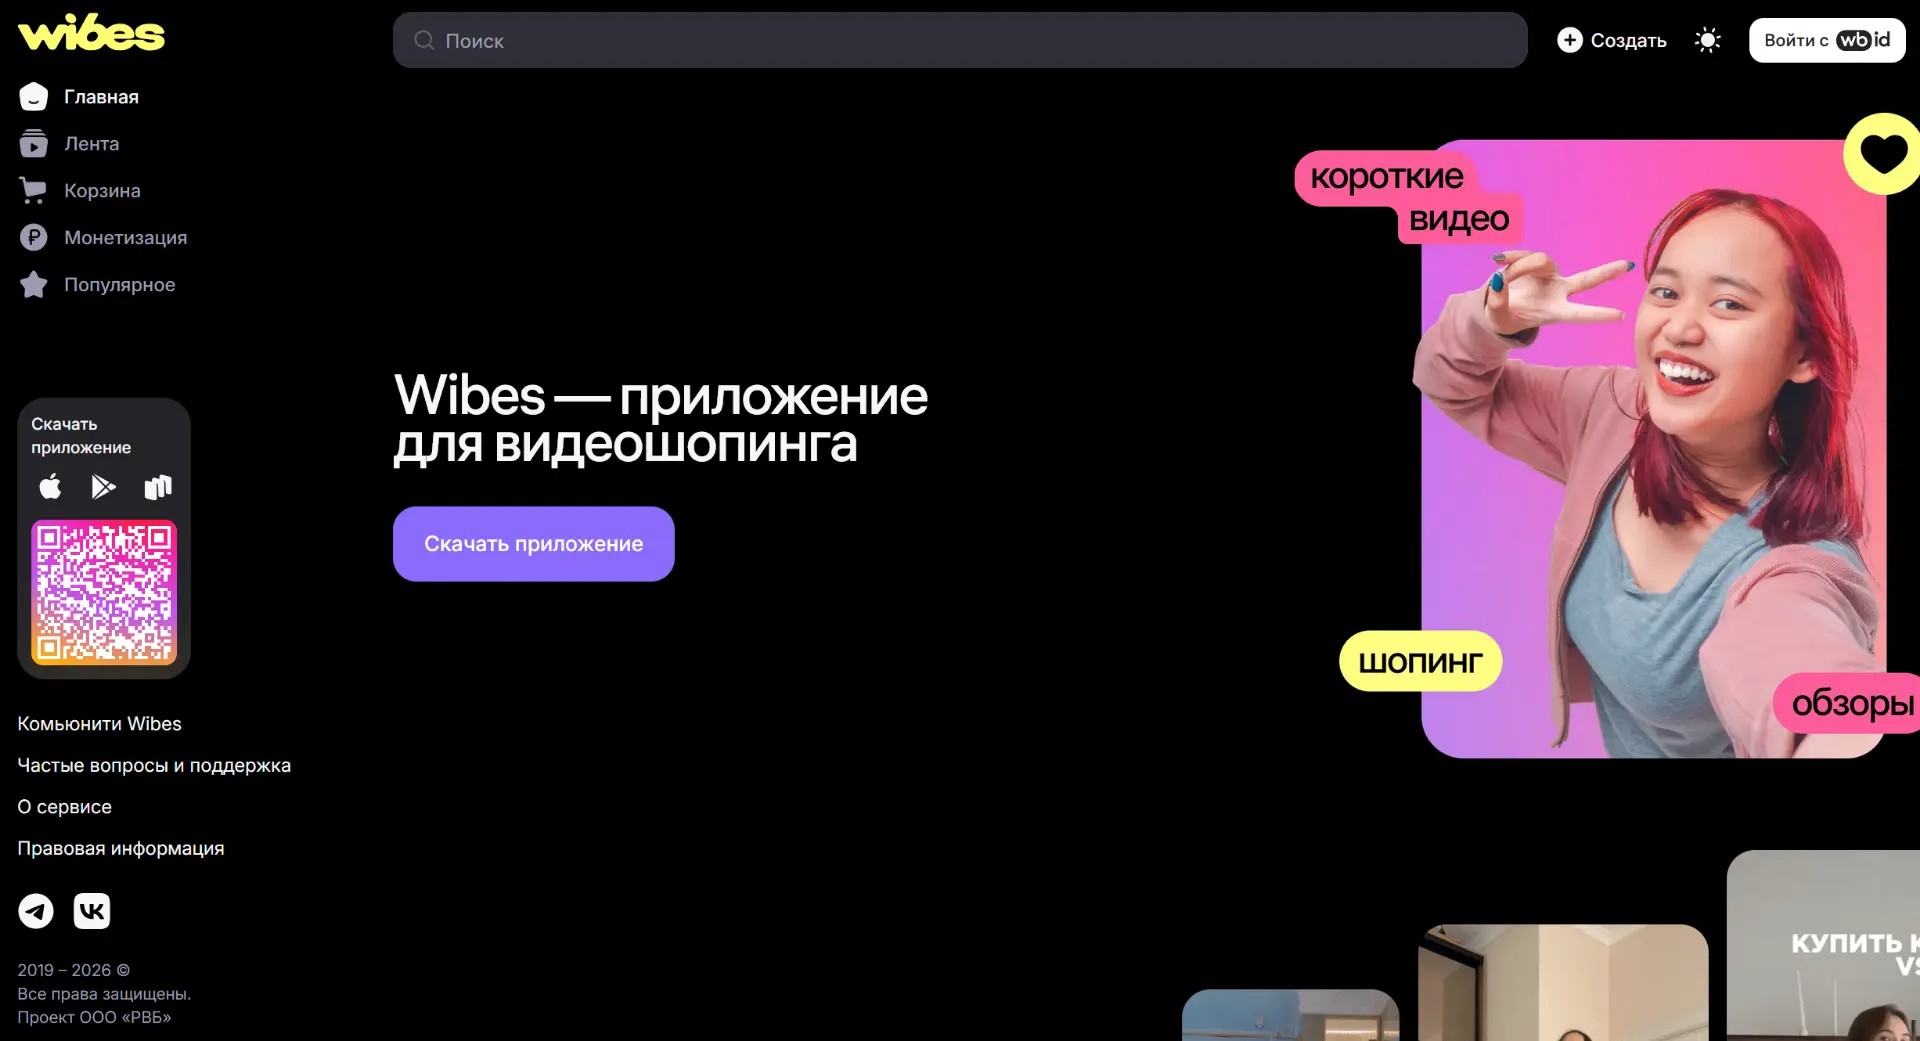1920x1041 pixels.
Task: Click the 2019 – 2026 © copyright text
Action: coord(73,970)
